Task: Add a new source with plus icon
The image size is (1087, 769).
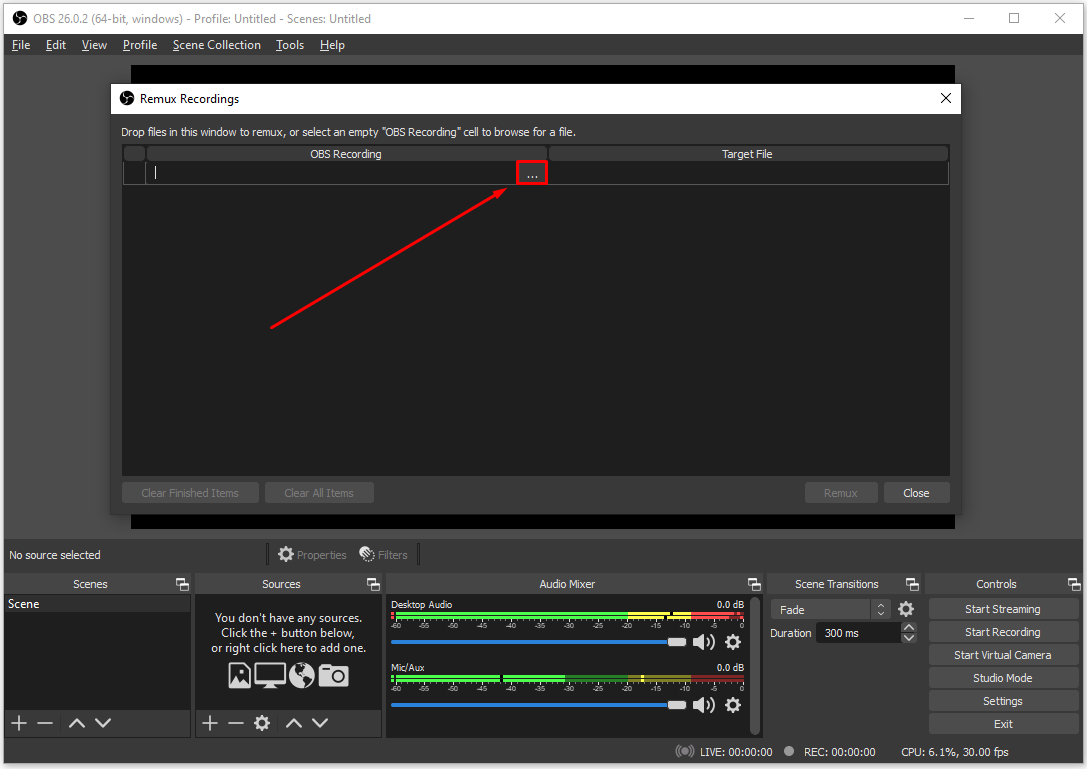Action: click(x=210, y=723)
